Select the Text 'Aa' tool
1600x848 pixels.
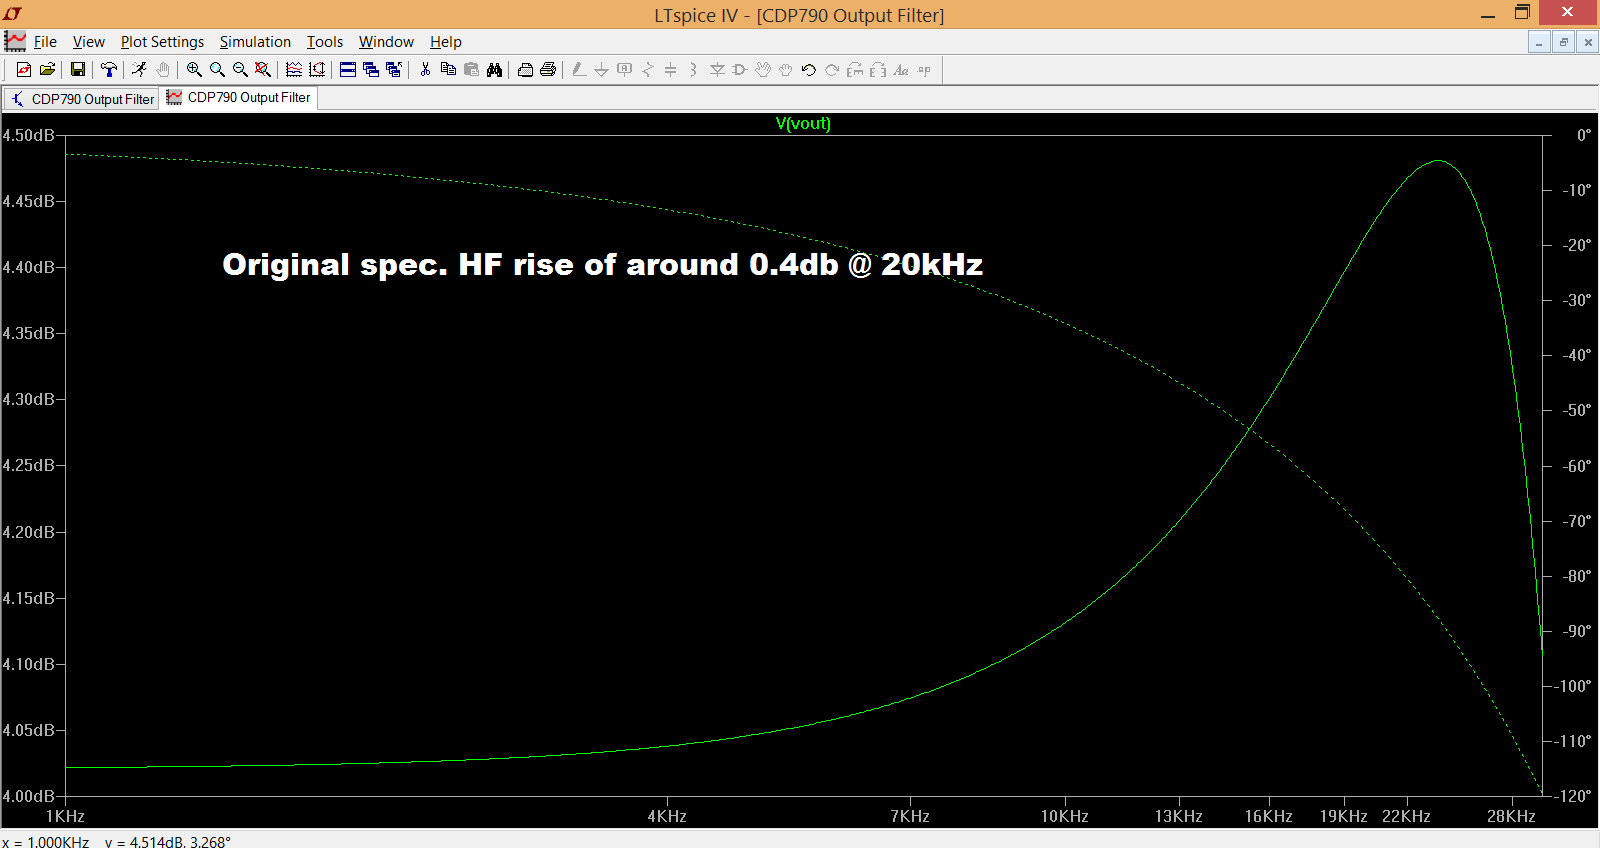[x=901, y=69]
